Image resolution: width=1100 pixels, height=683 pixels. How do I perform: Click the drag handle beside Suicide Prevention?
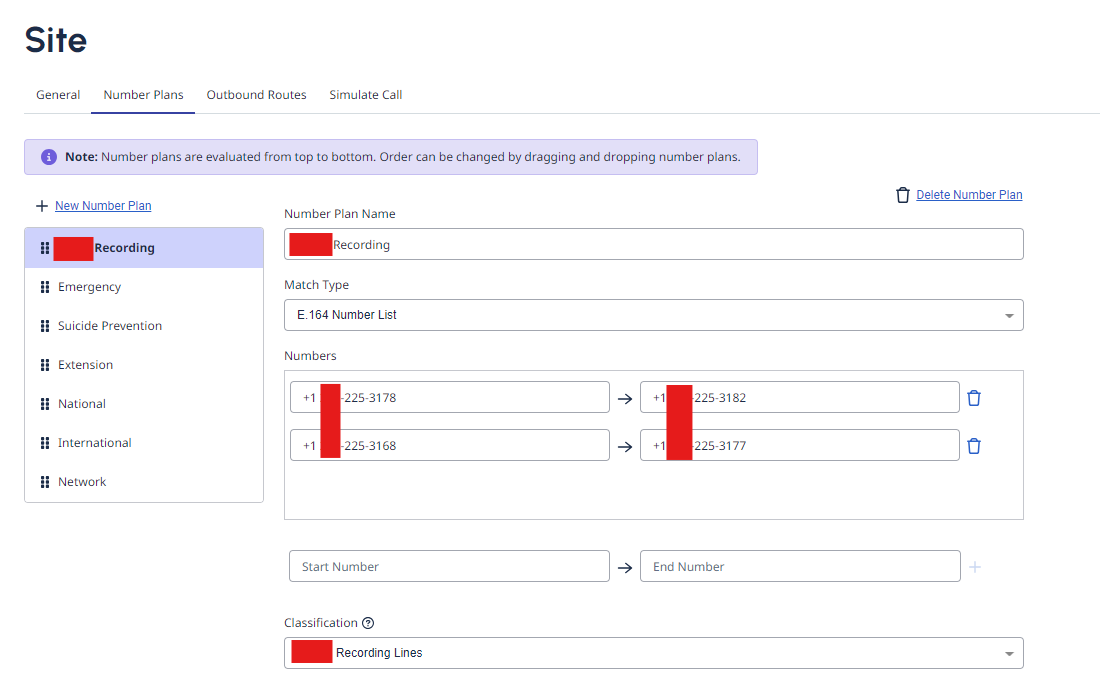(45, 326)
